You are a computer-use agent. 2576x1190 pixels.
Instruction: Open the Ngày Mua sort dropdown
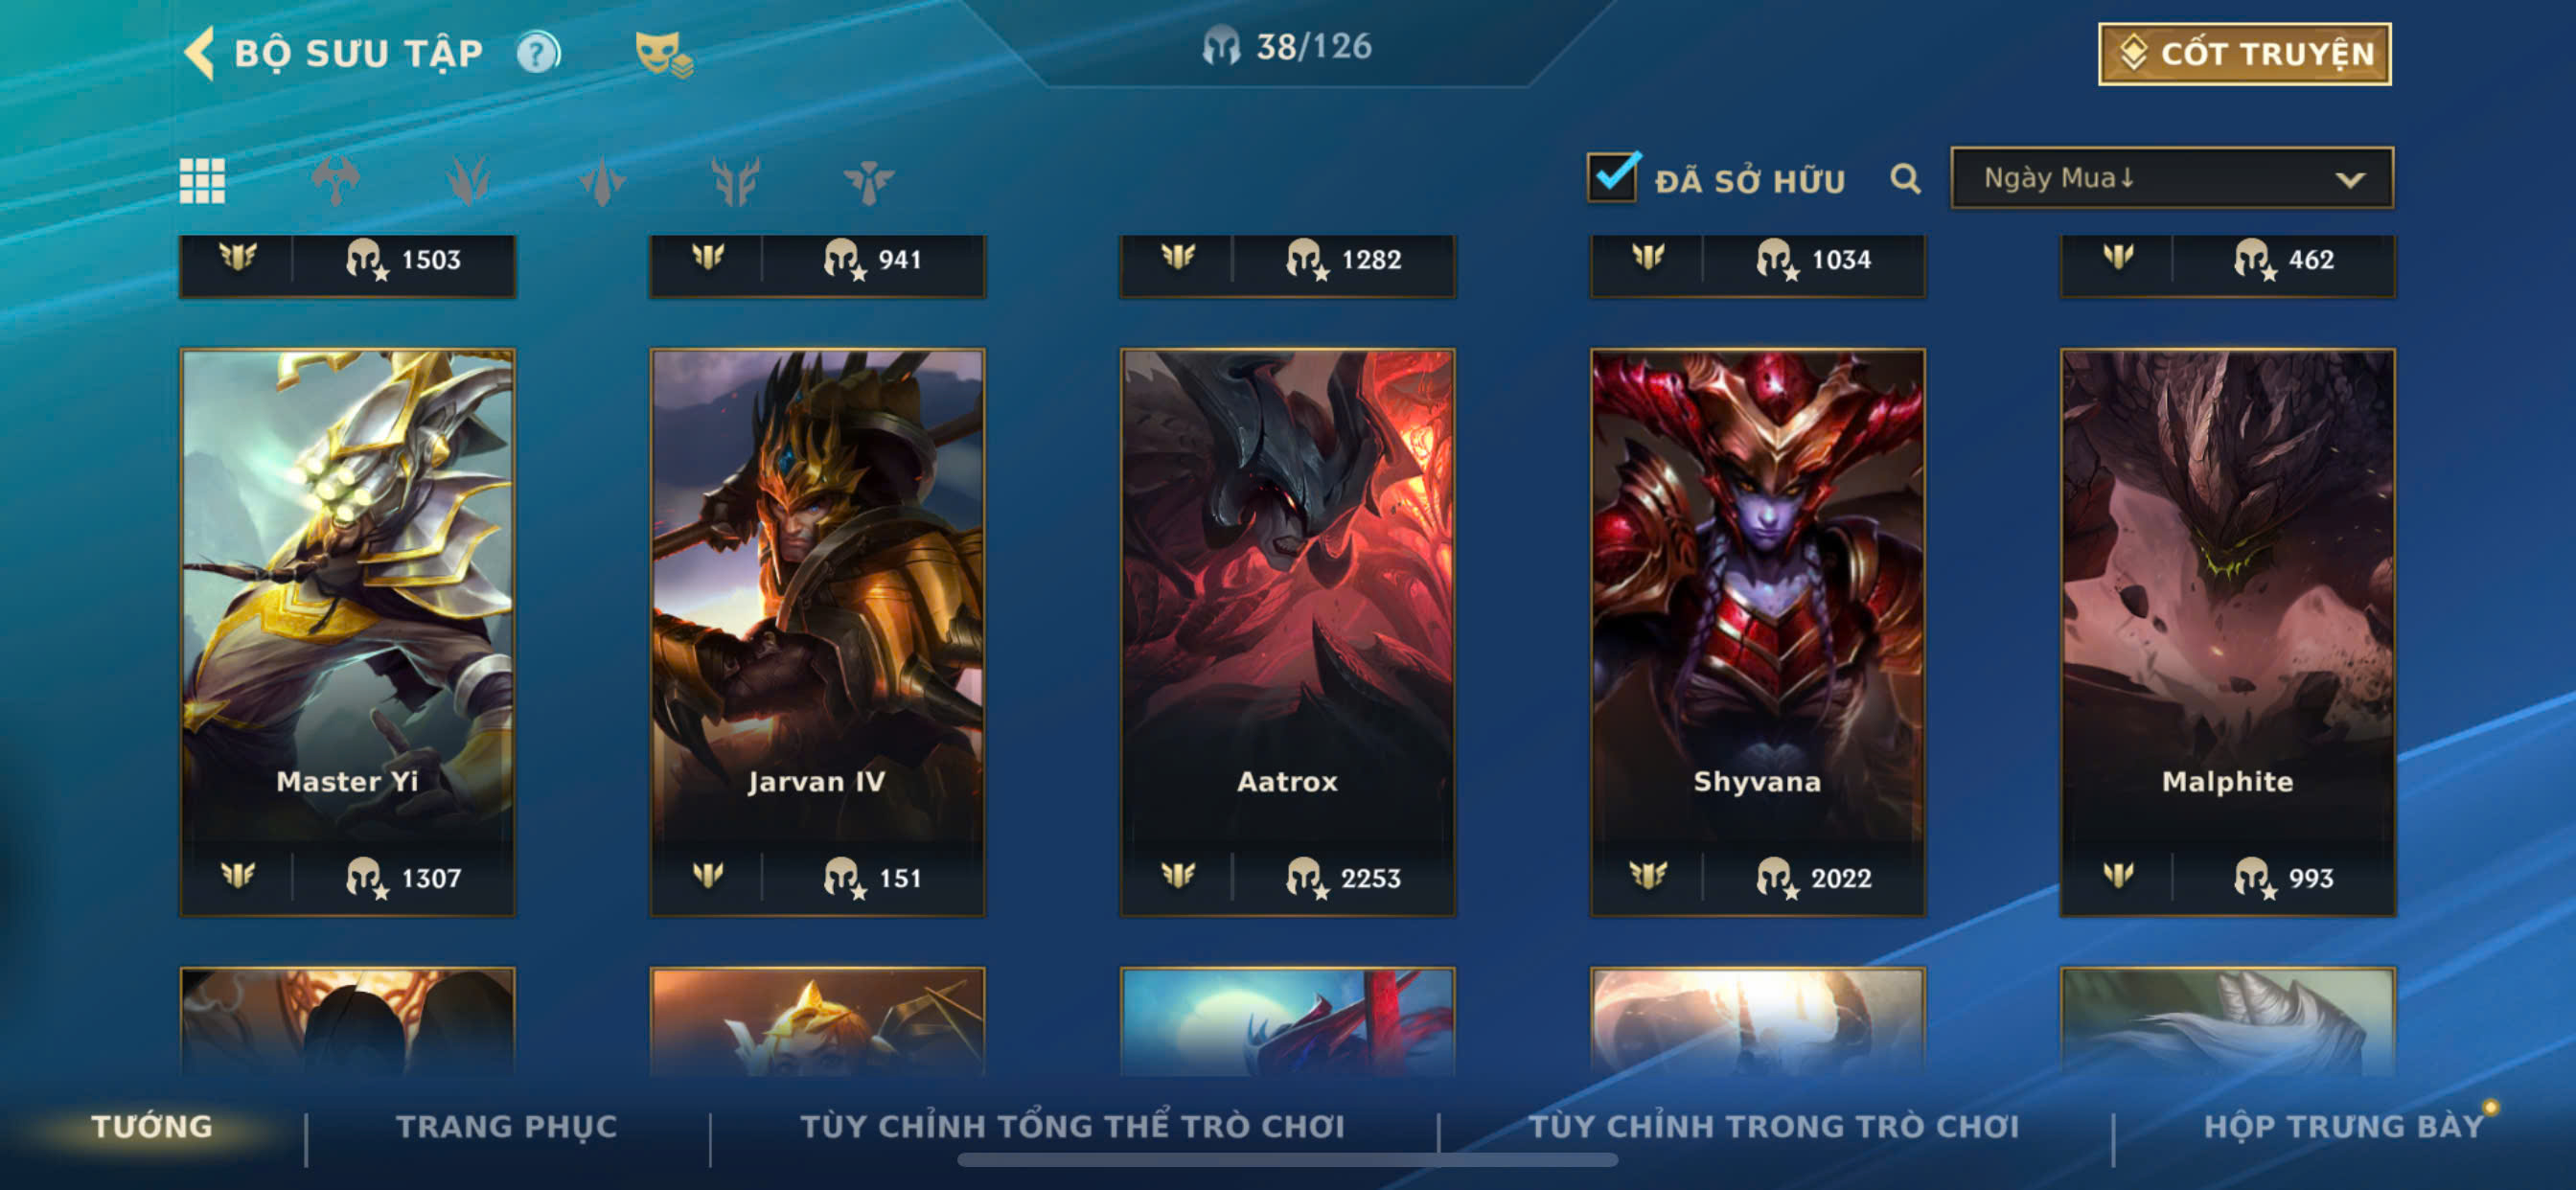click(2172, 178)
